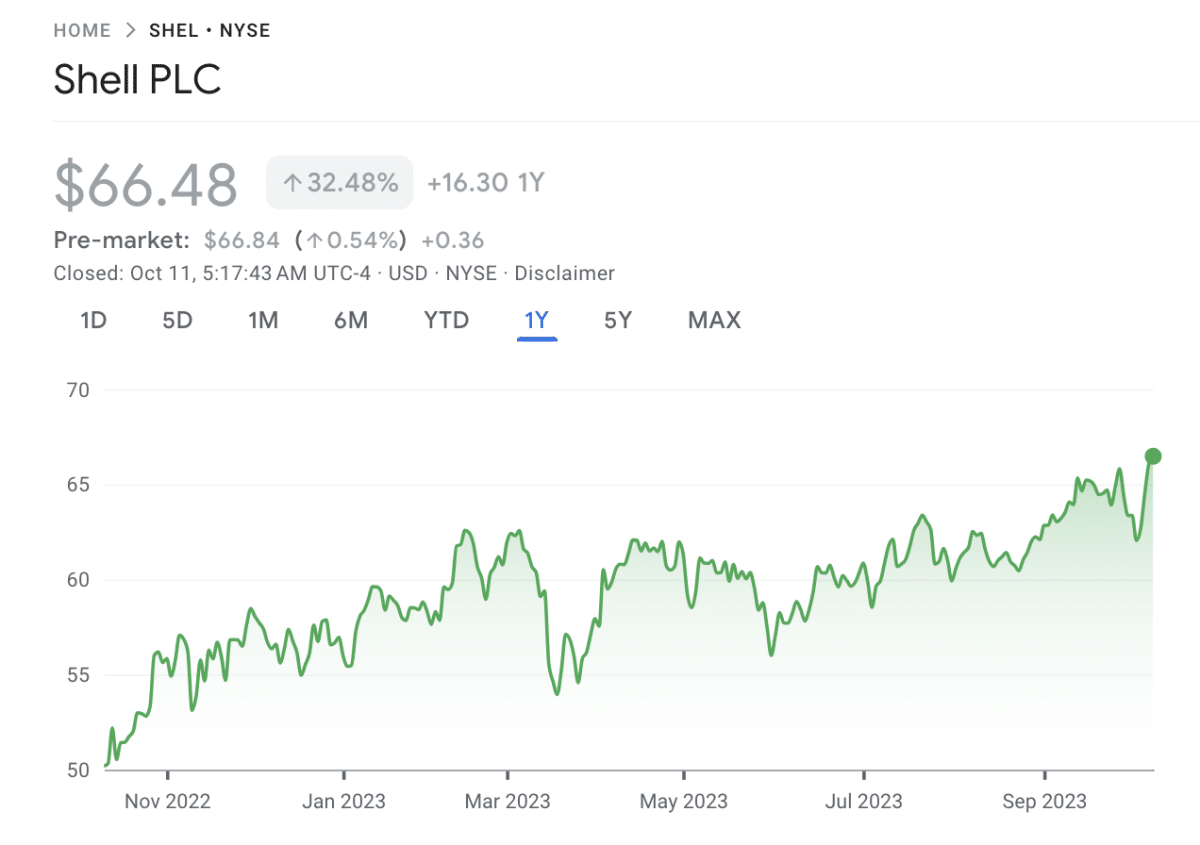Open the YTD performance view
1200x845 pixels.
446,320
